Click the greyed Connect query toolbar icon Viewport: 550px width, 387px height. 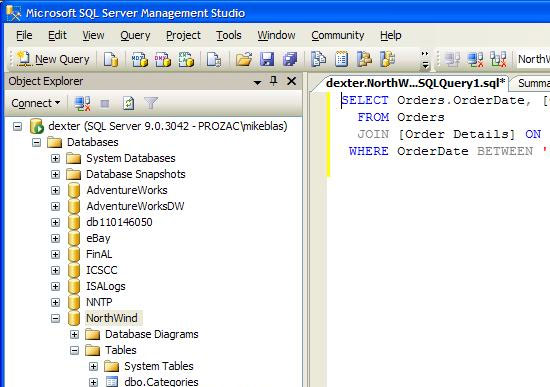[452, 59]
